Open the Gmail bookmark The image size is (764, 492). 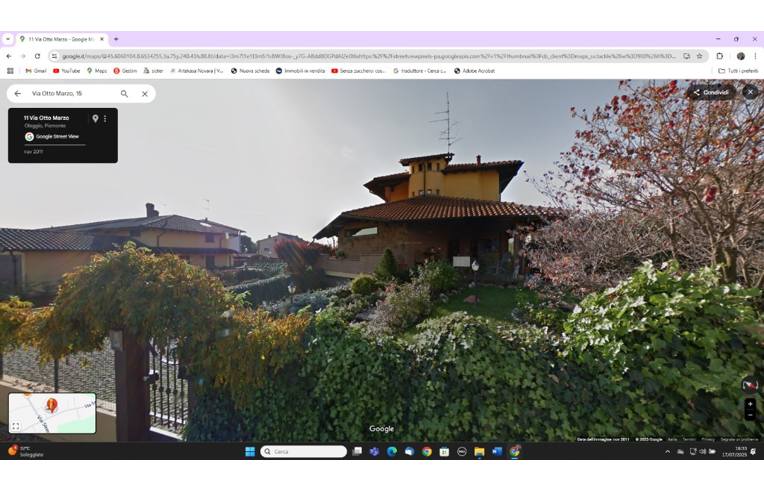[x=36, y=71]
